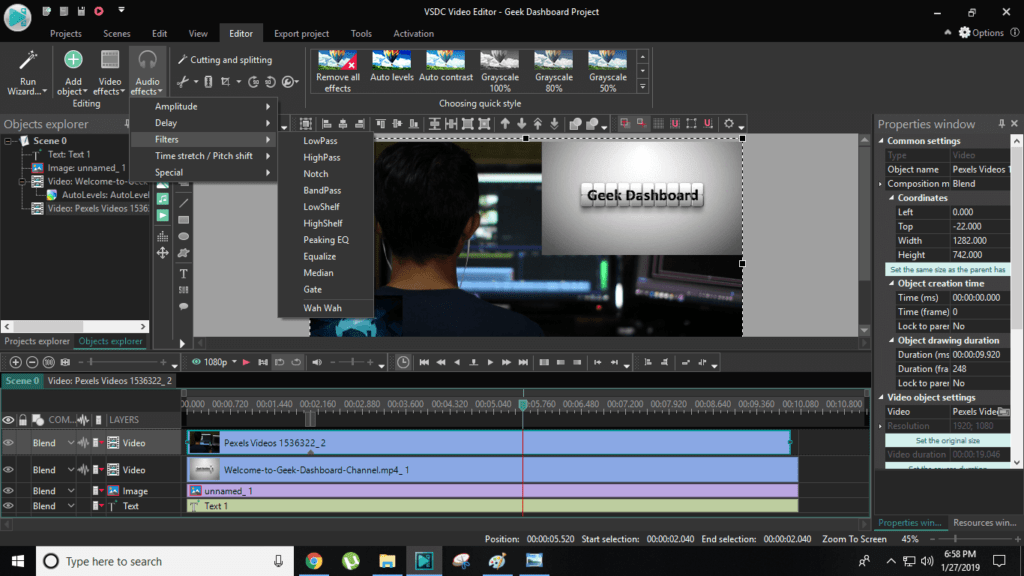Screen dimensions: 1024x576
Task: Open Google Chrome from the taskbar
Action: (x=314, y=561)
